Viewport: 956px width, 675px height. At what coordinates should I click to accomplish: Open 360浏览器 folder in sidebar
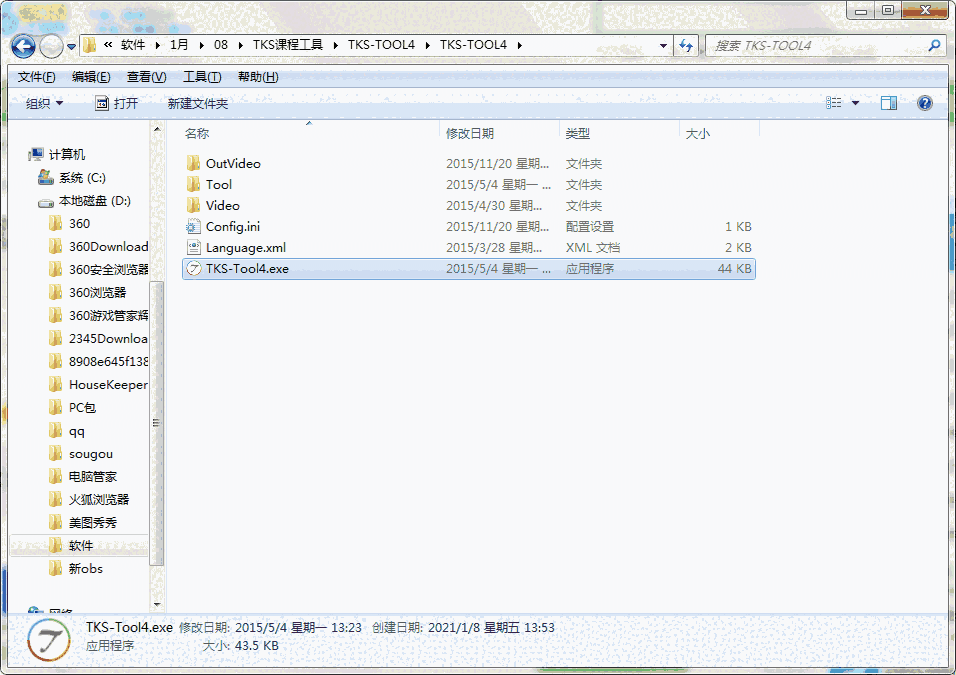pyautogui.click(x=87, y=293)
